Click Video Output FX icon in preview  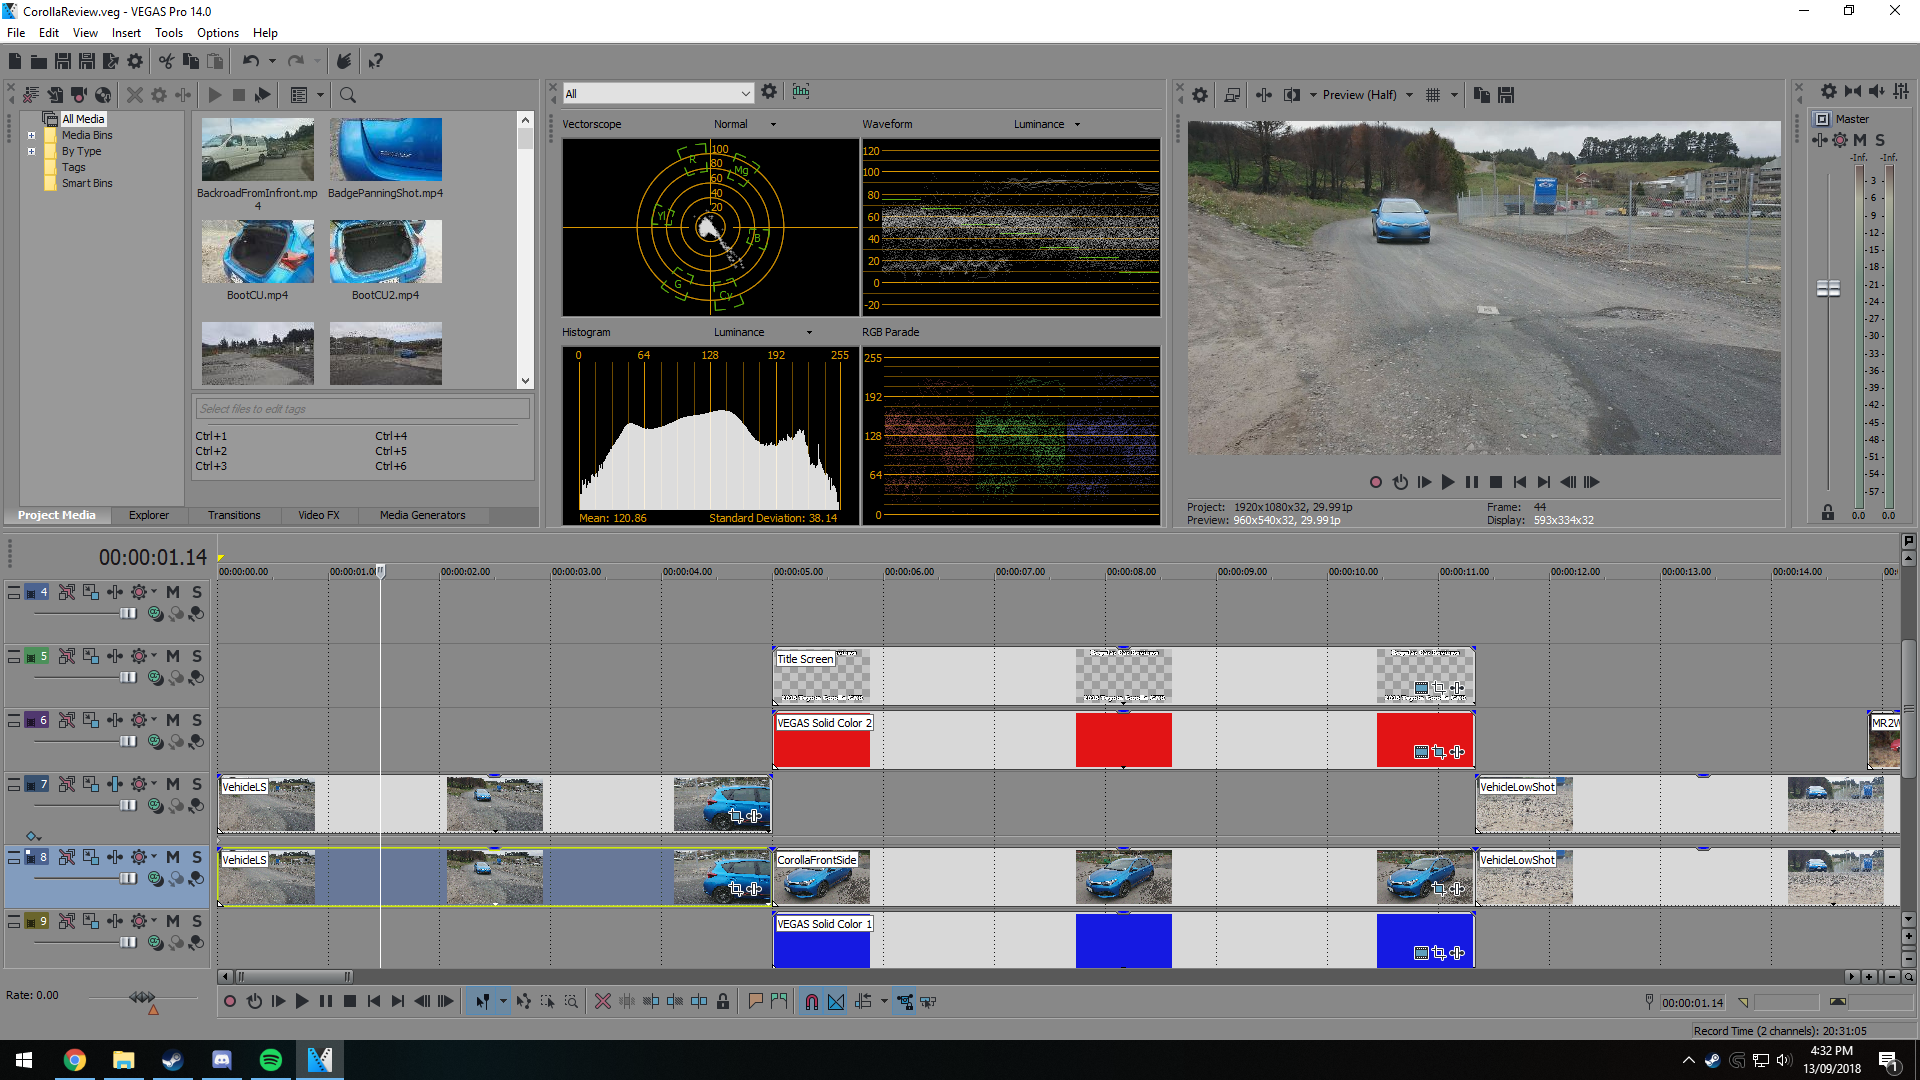(1264, 95)
